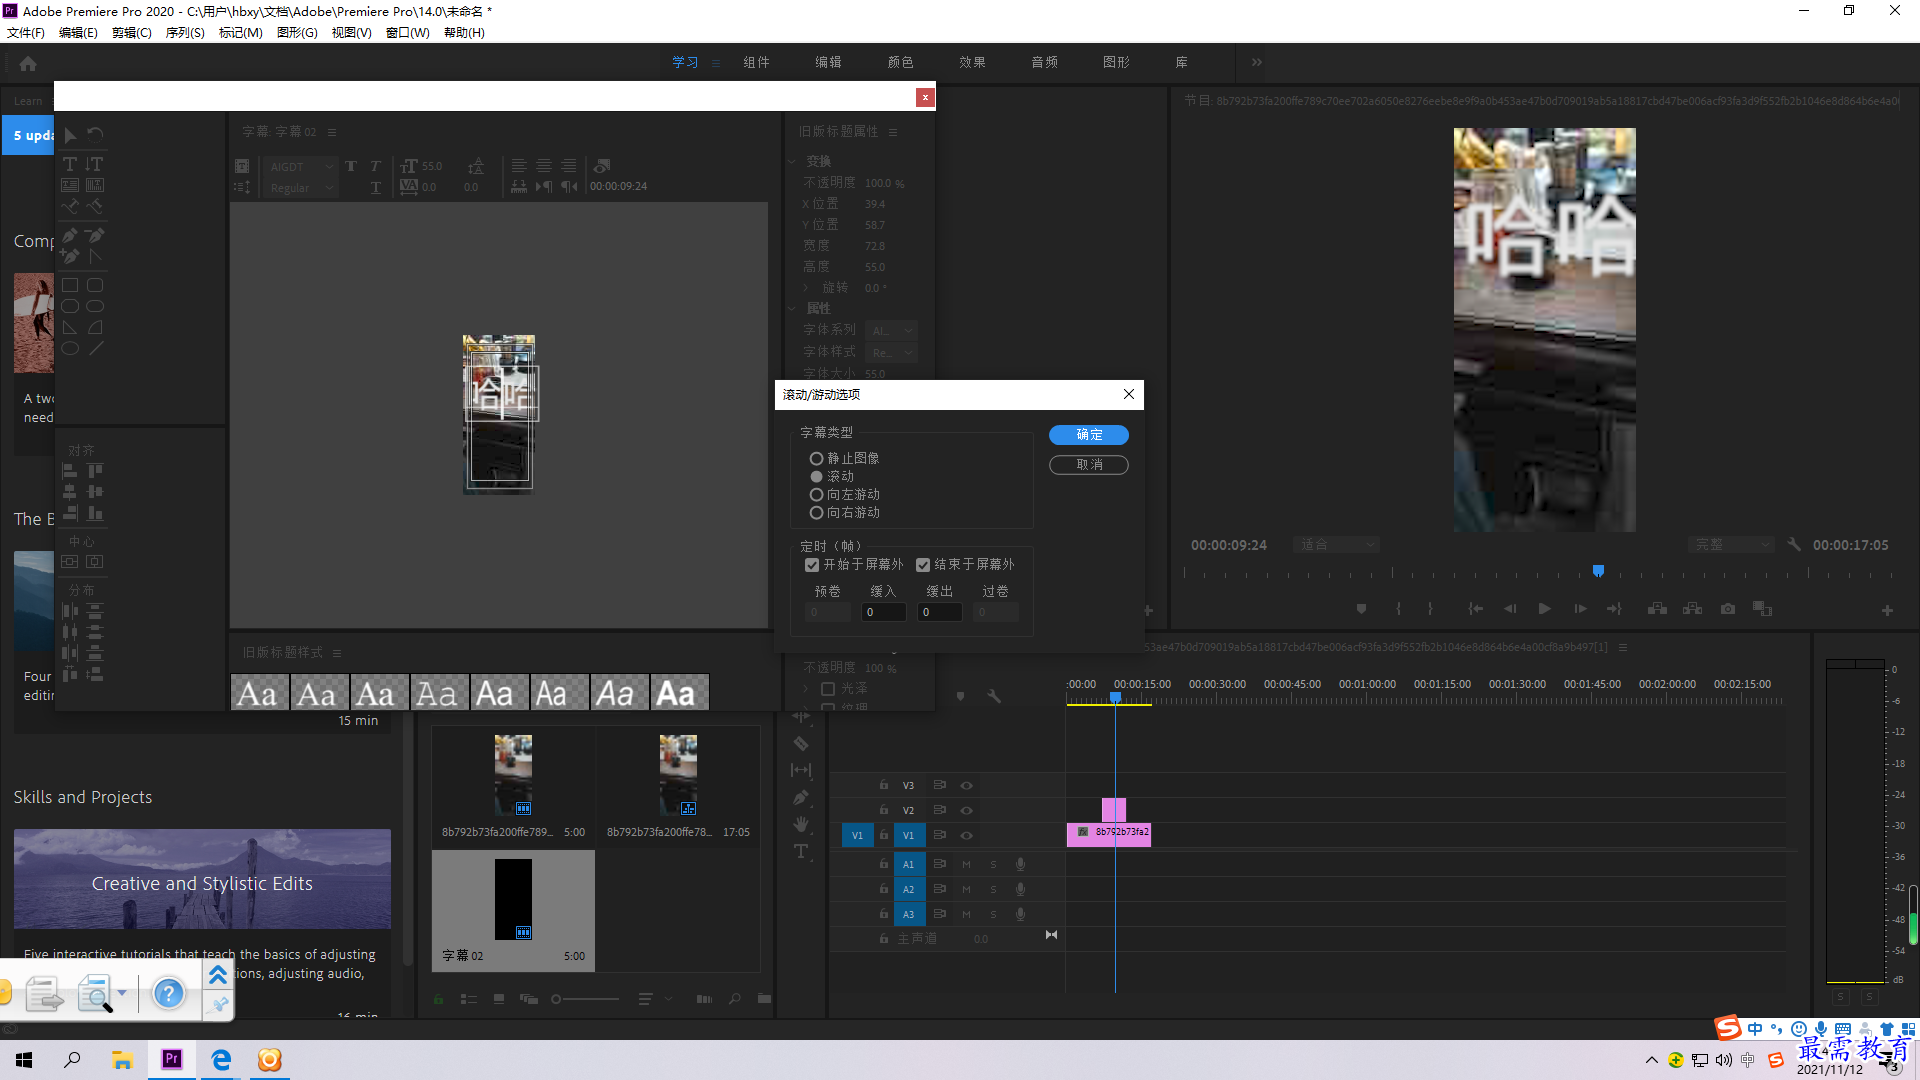Click the program monitor playhead marker

tap(1598, 571)
